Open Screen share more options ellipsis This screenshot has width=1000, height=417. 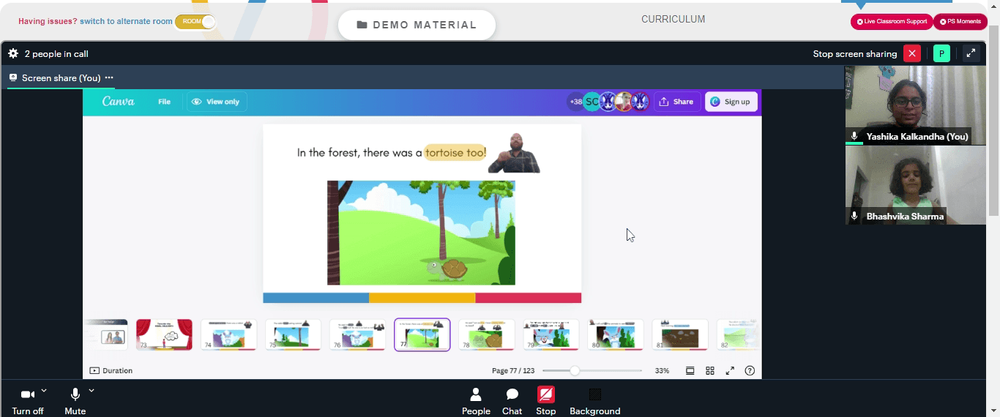point(109,78)
